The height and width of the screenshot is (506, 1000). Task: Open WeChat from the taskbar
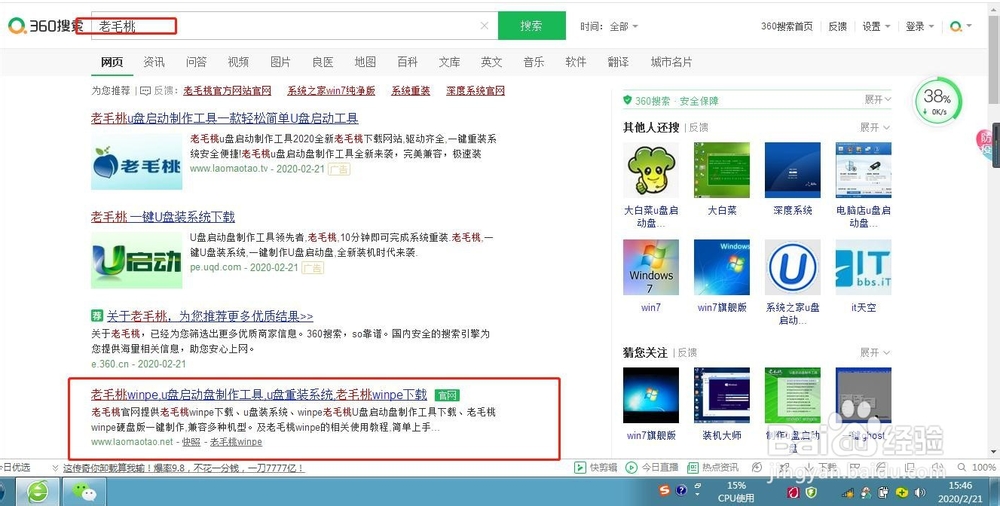click(83, 492)
